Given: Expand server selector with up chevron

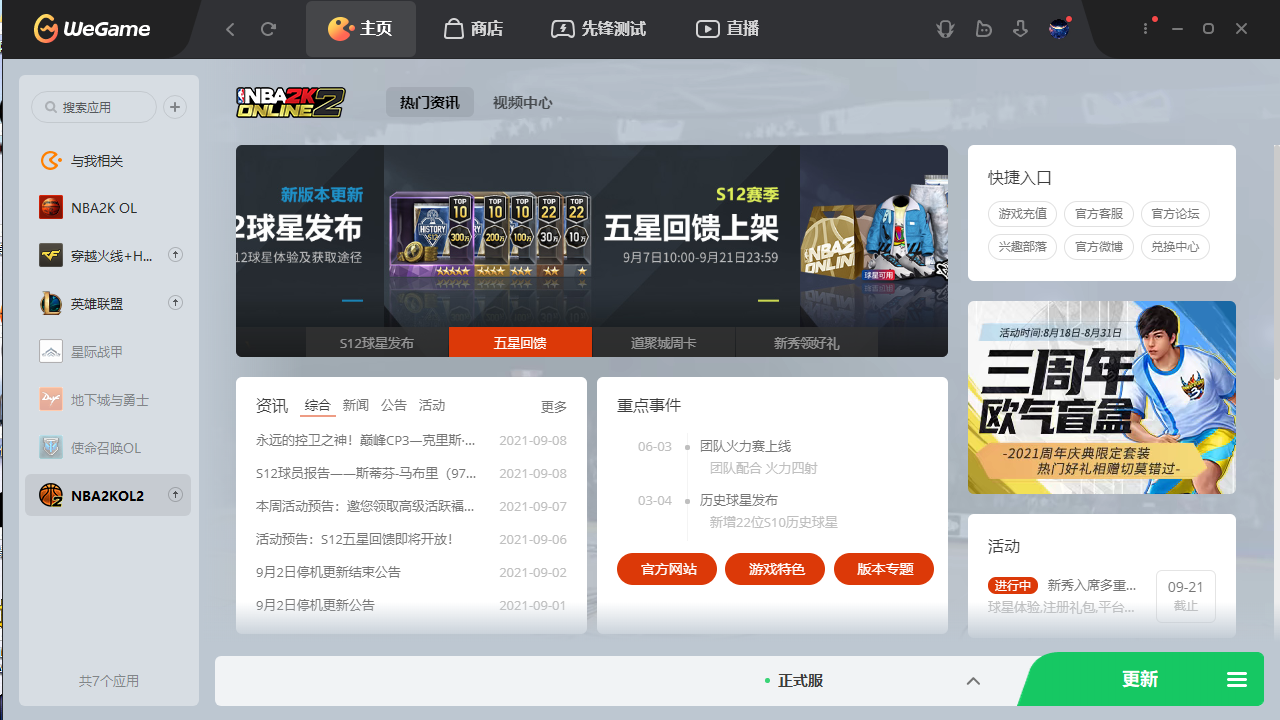Looking at the screenshot, I should [x=973, y=681].
